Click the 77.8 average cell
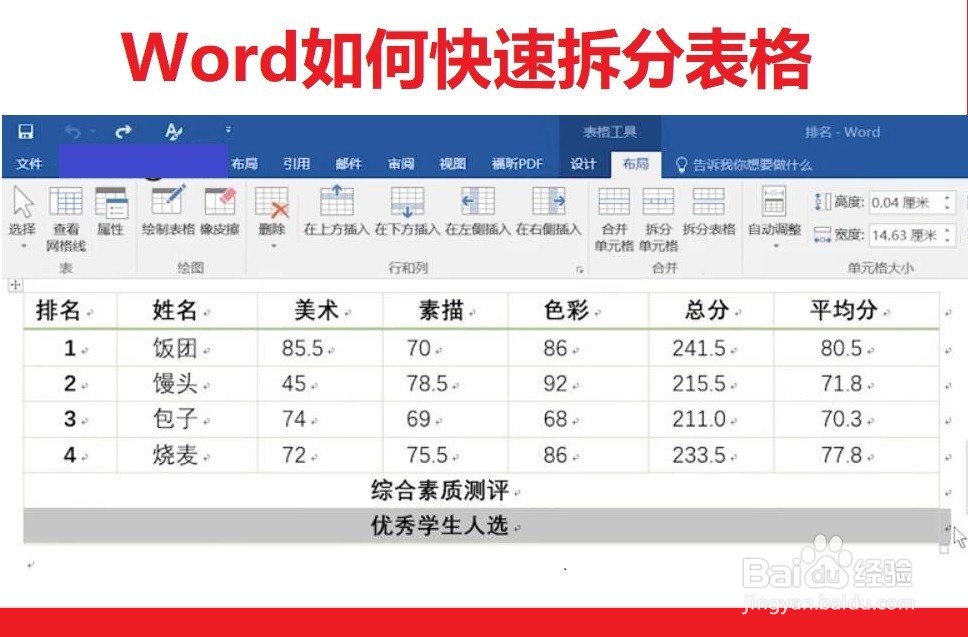 tap(856, 456)
